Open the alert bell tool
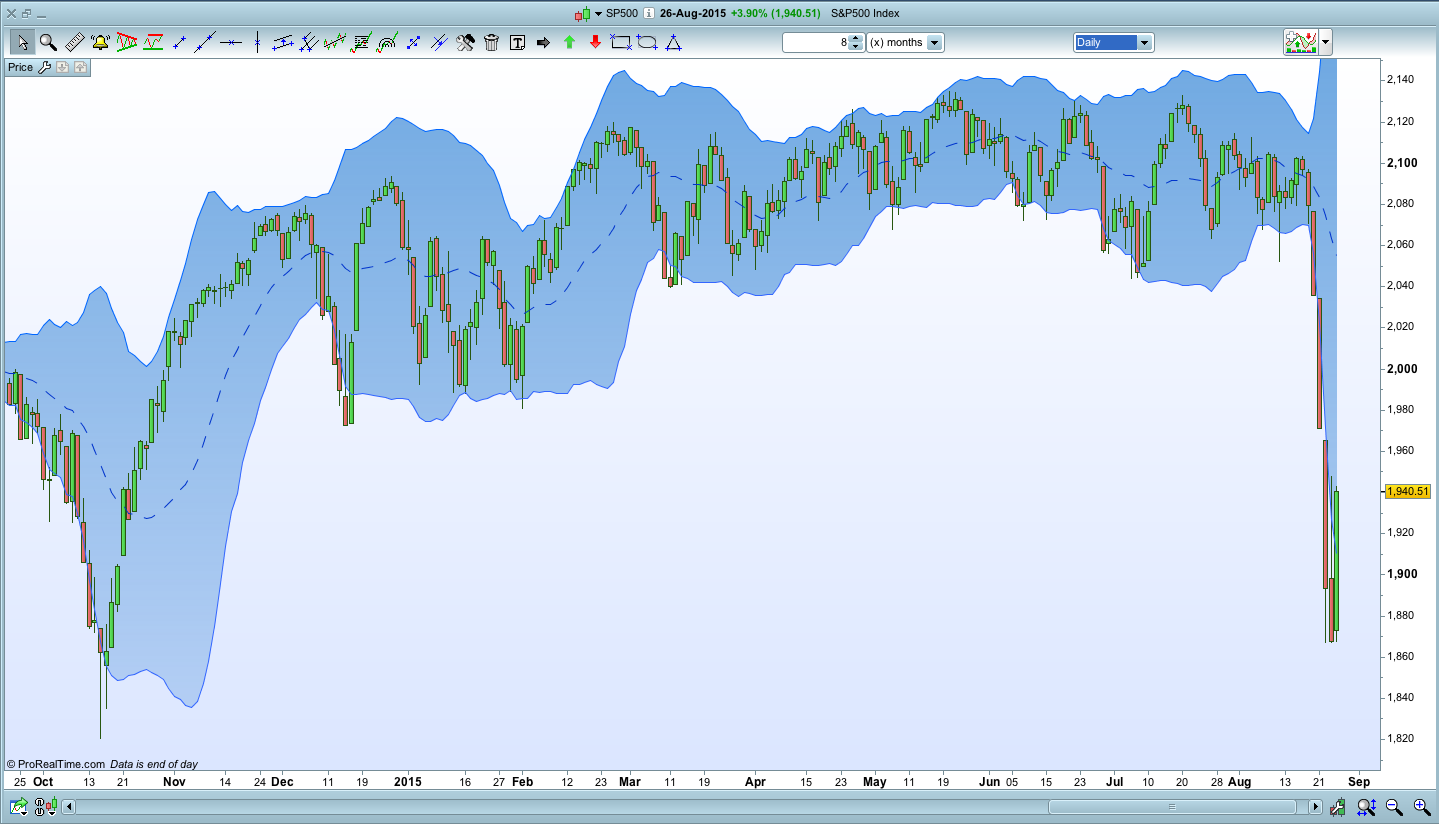1439x824 pixels. coord(100,42)
